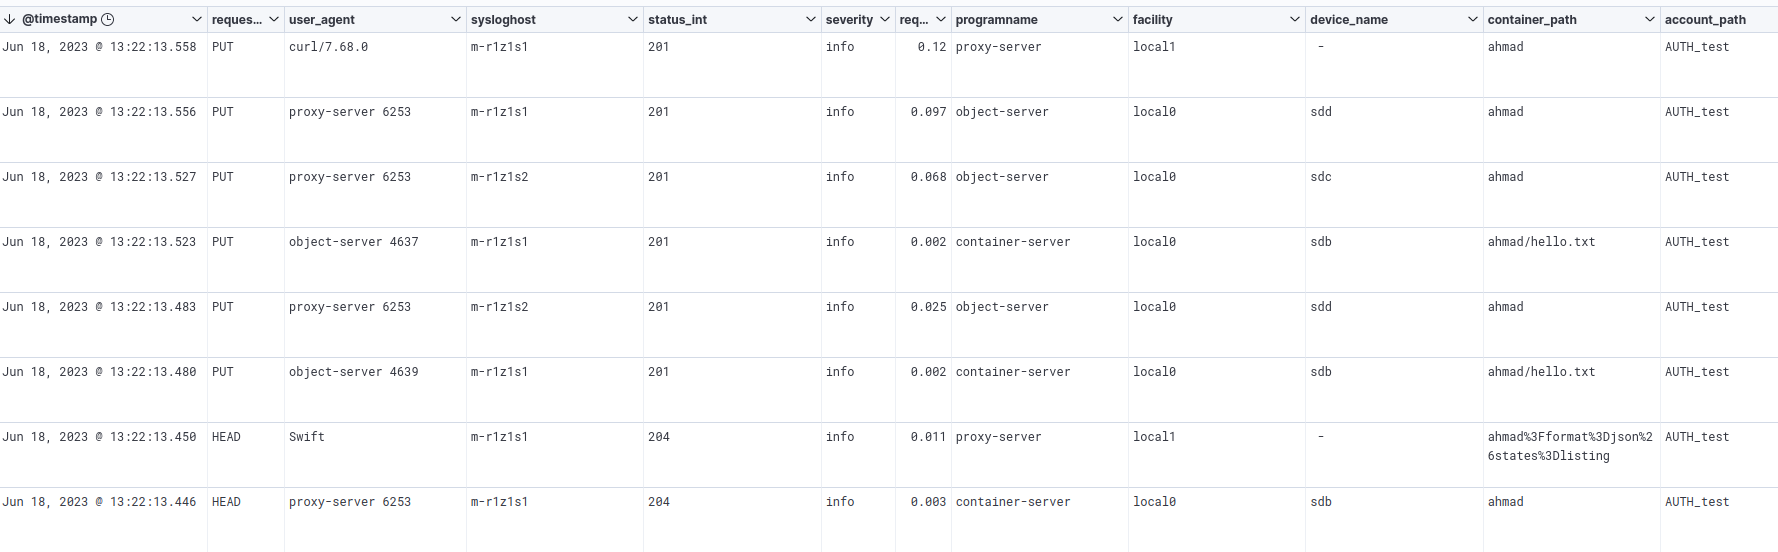Open the programname column chevron menu
The height and width of the screenshot is (552, 1778).
[1118, 19]
